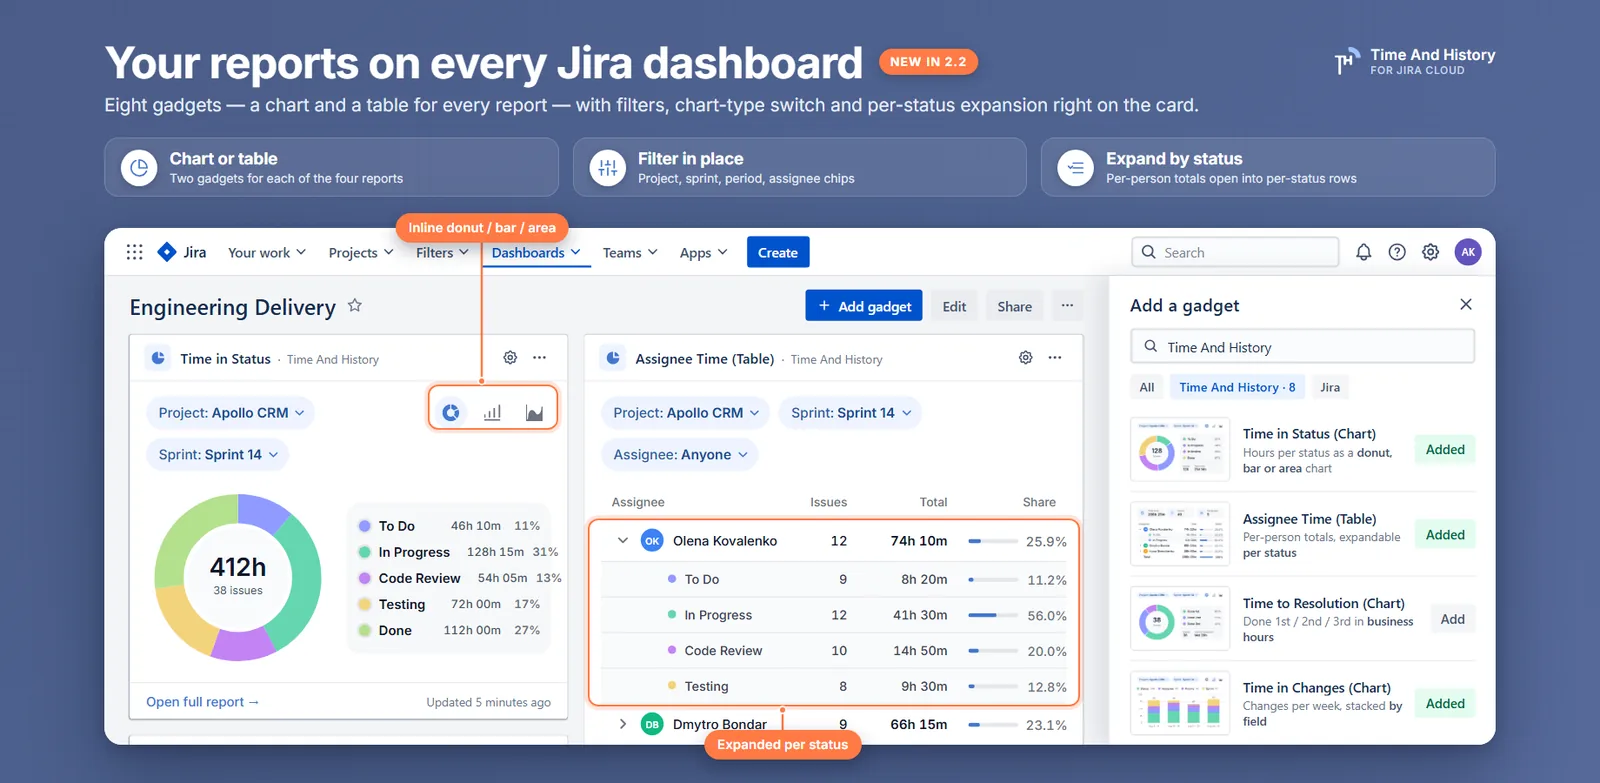Select the All gadget filter tab
Viewport: 1600px width, 783px height.
pos(1147,387)
